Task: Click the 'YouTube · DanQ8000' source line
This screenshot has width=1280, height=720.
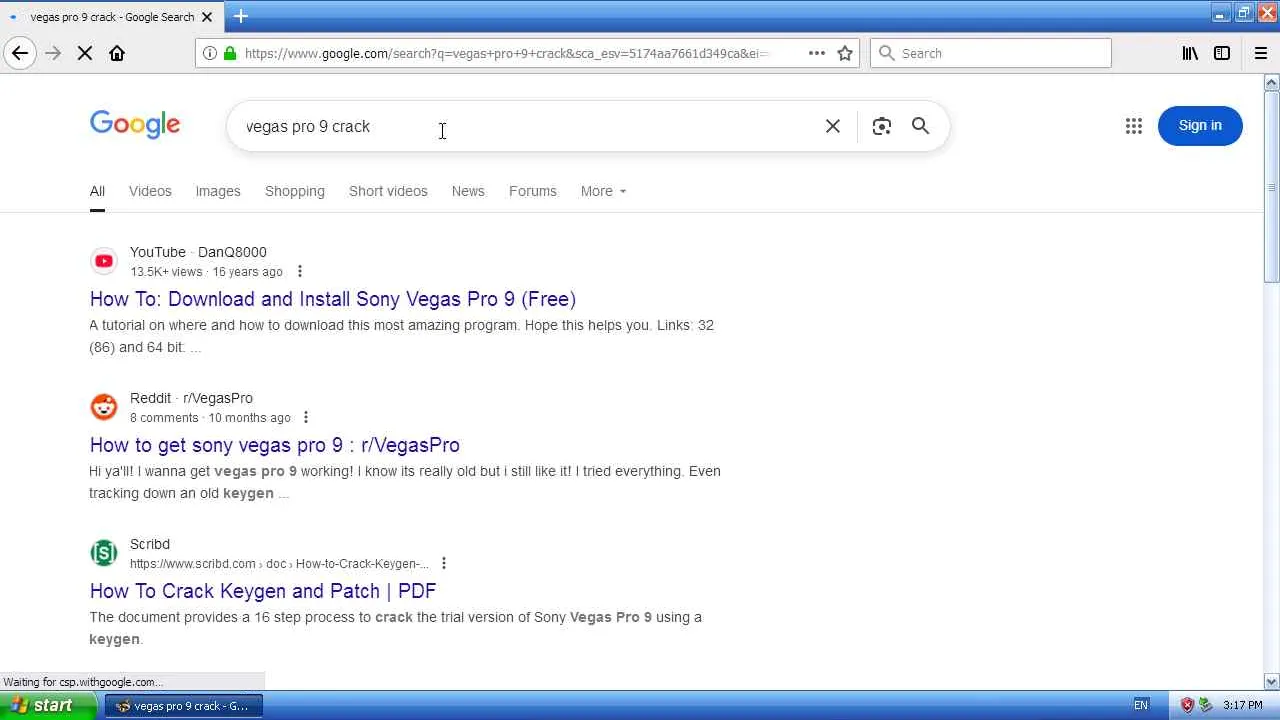Action: pyautogui.click(x=198, y=252)
